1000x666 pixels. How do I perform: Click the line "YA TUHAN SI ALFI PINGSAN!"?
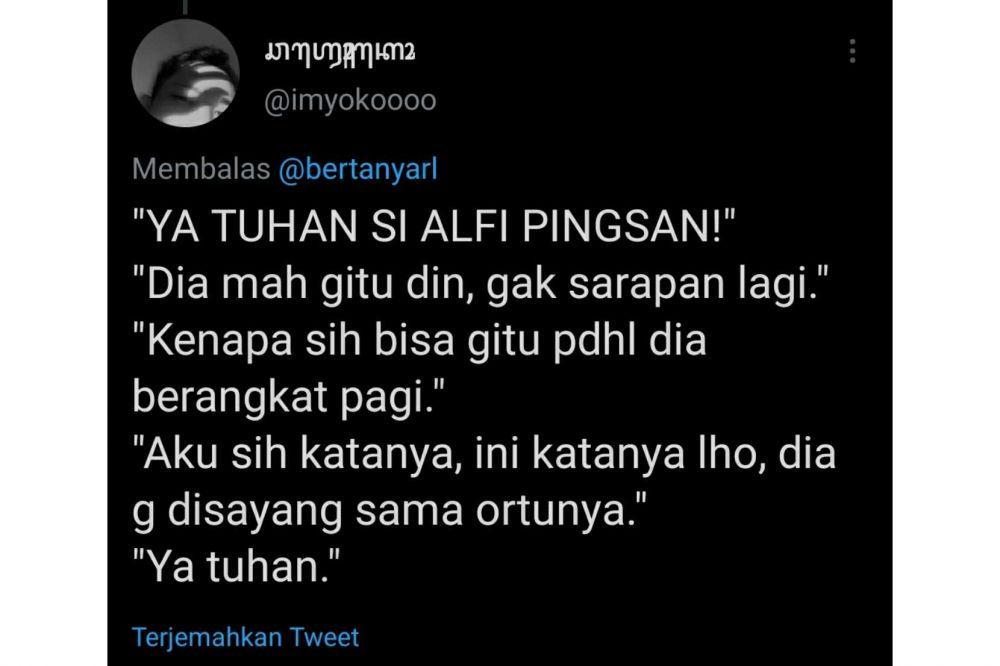(x=434, y=227)
